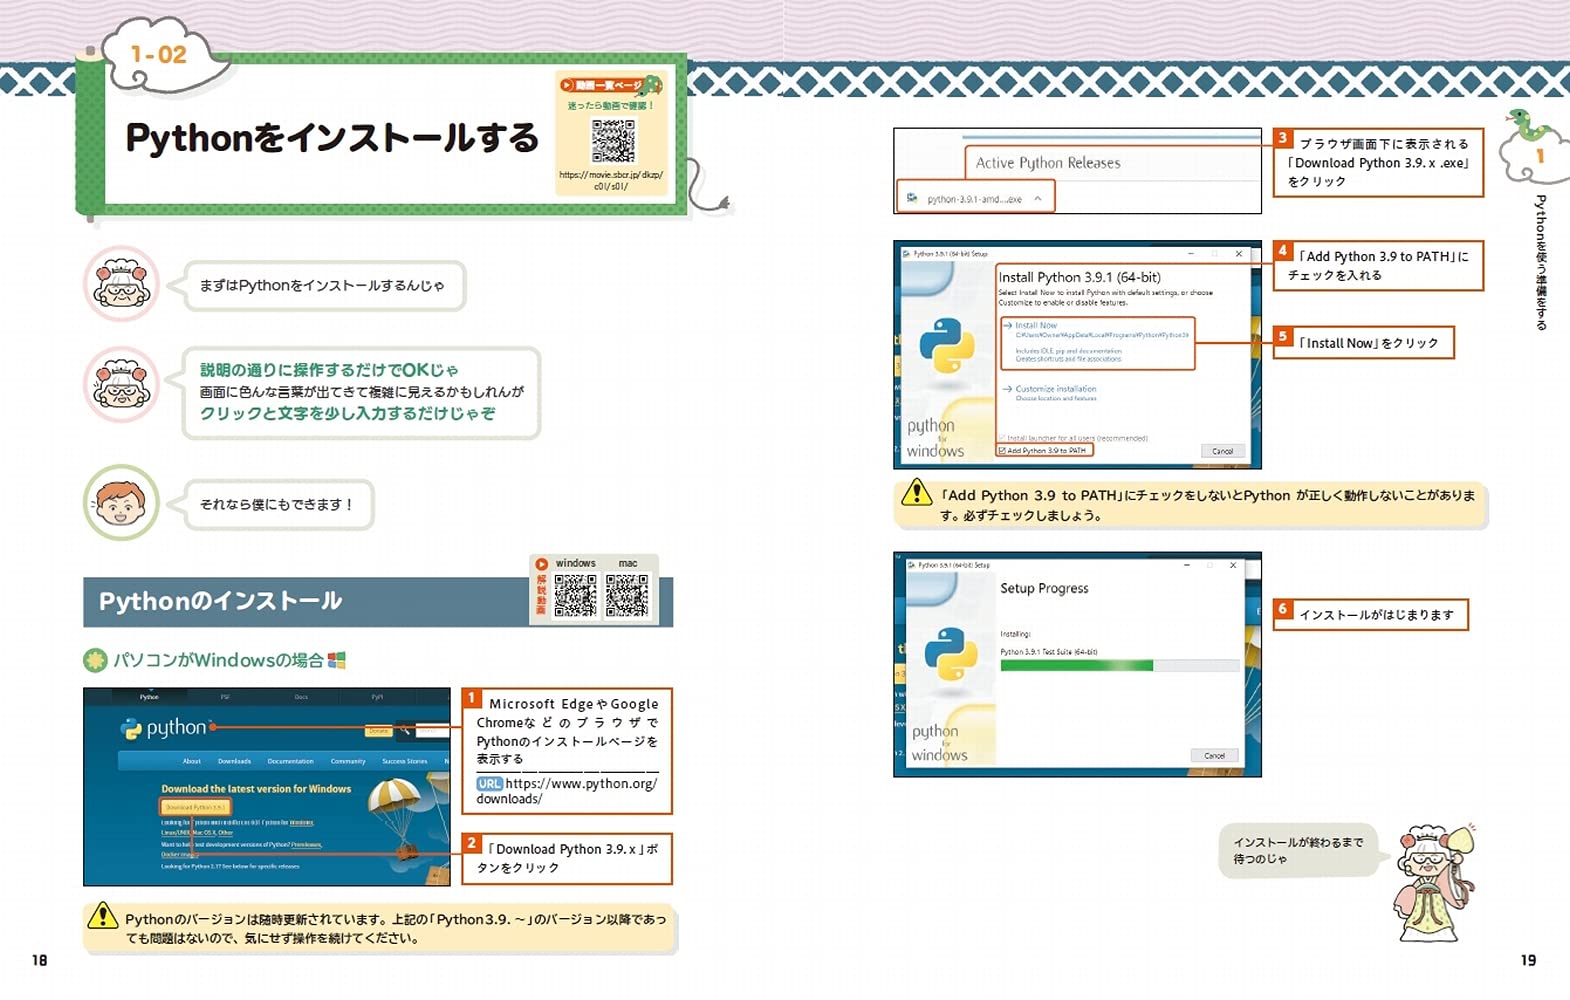
Task: Close the Install Python 3.9.1 setup window
Action: [x=1239, y=254]
